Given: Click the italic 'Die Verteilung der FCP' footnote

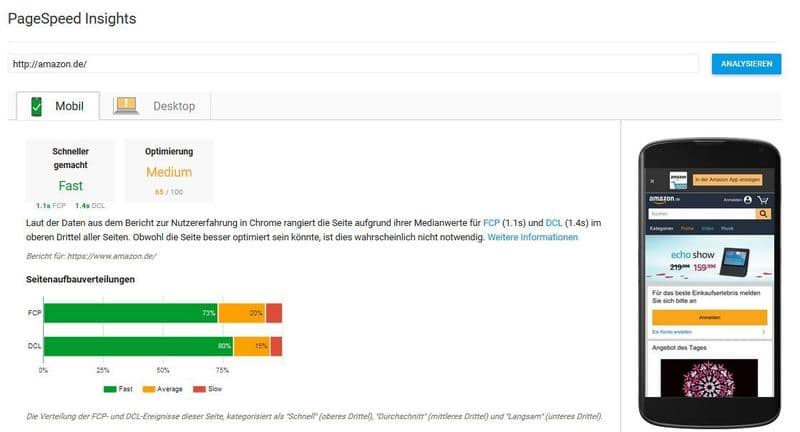Looking at the screenshot, I should [x=314, y=416].
